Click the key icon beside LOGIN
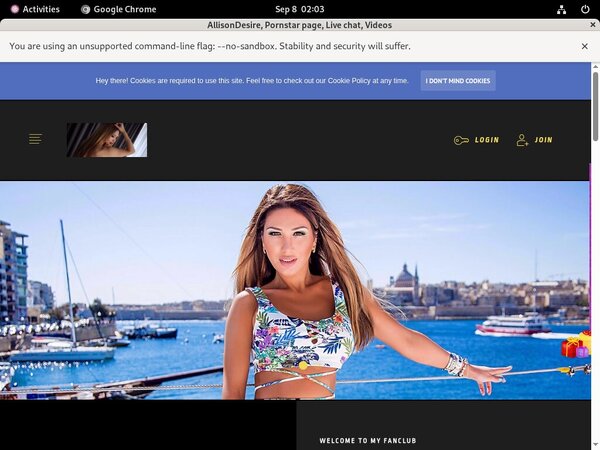Viewport: 600px width, 450px height. [x=460, y=140]
